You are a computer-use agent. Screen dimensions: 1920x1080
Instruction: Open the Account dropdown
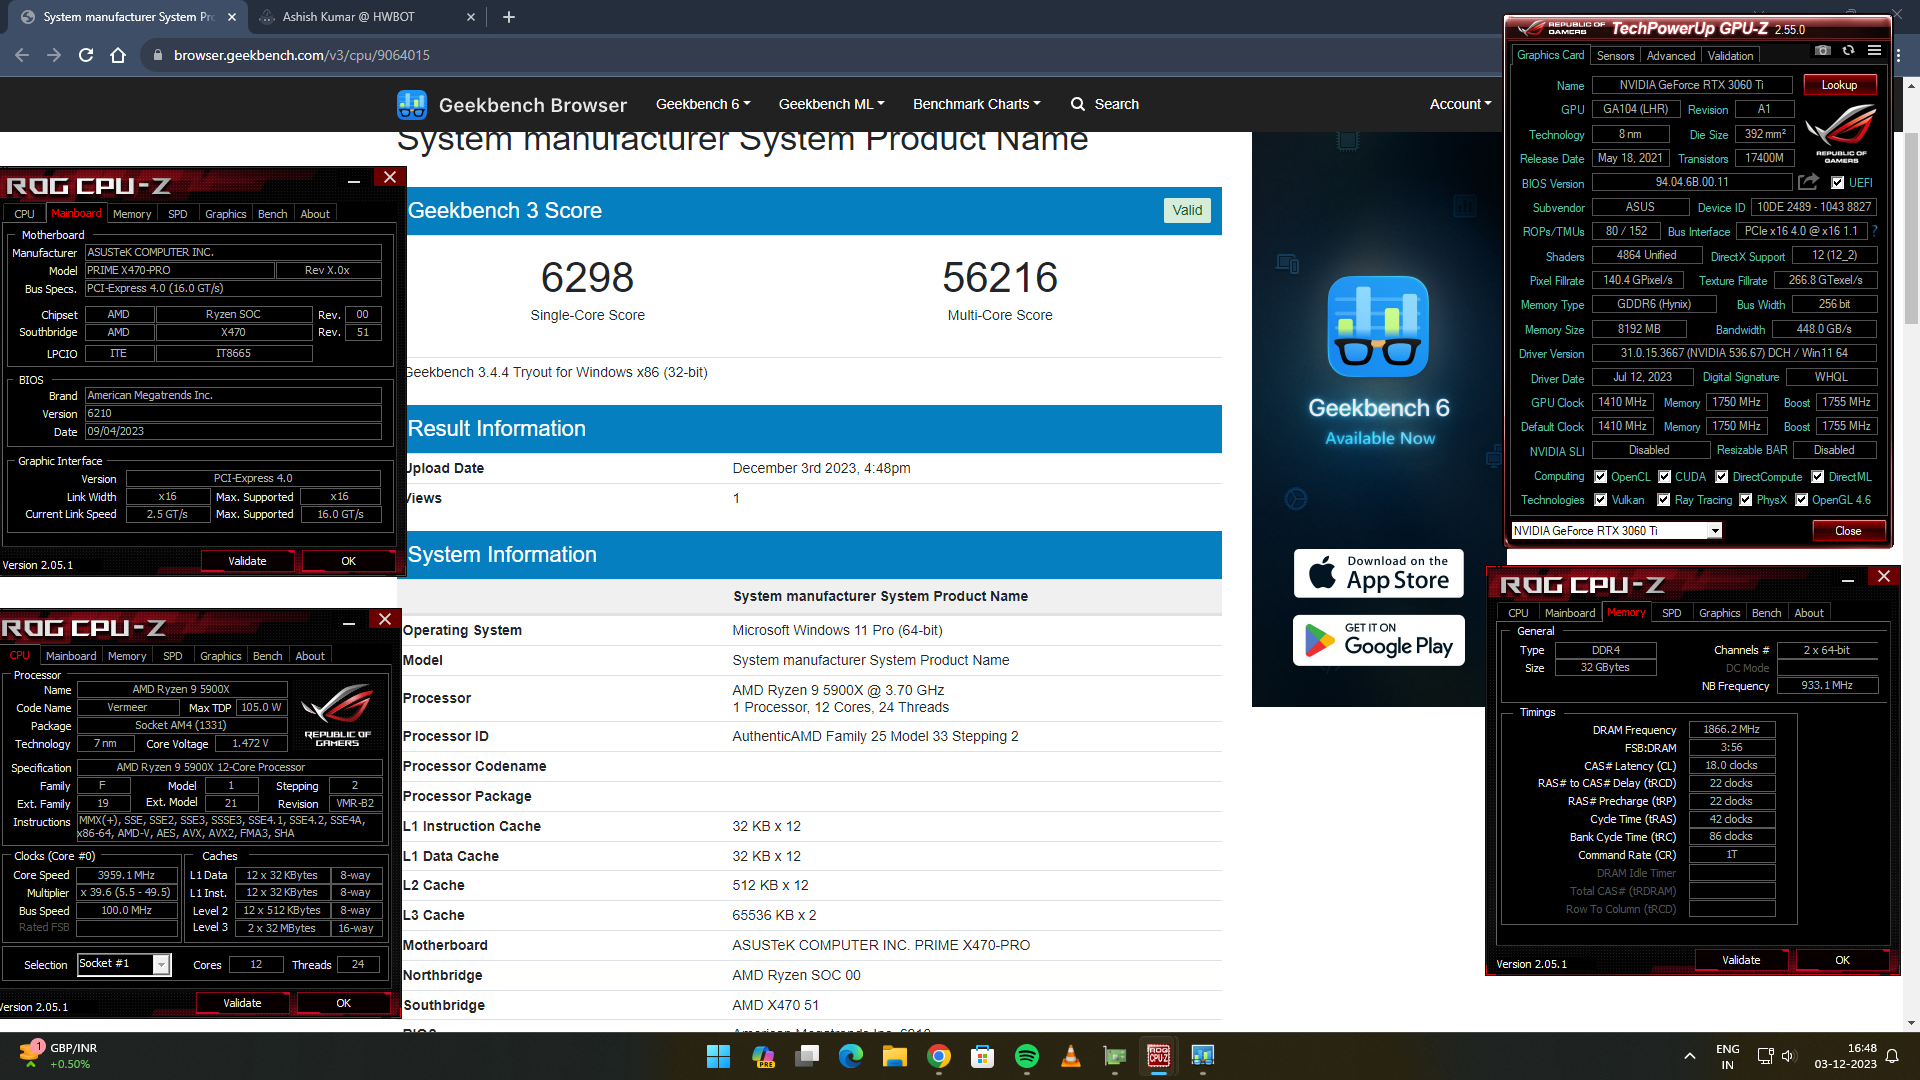click(1460, 104)
